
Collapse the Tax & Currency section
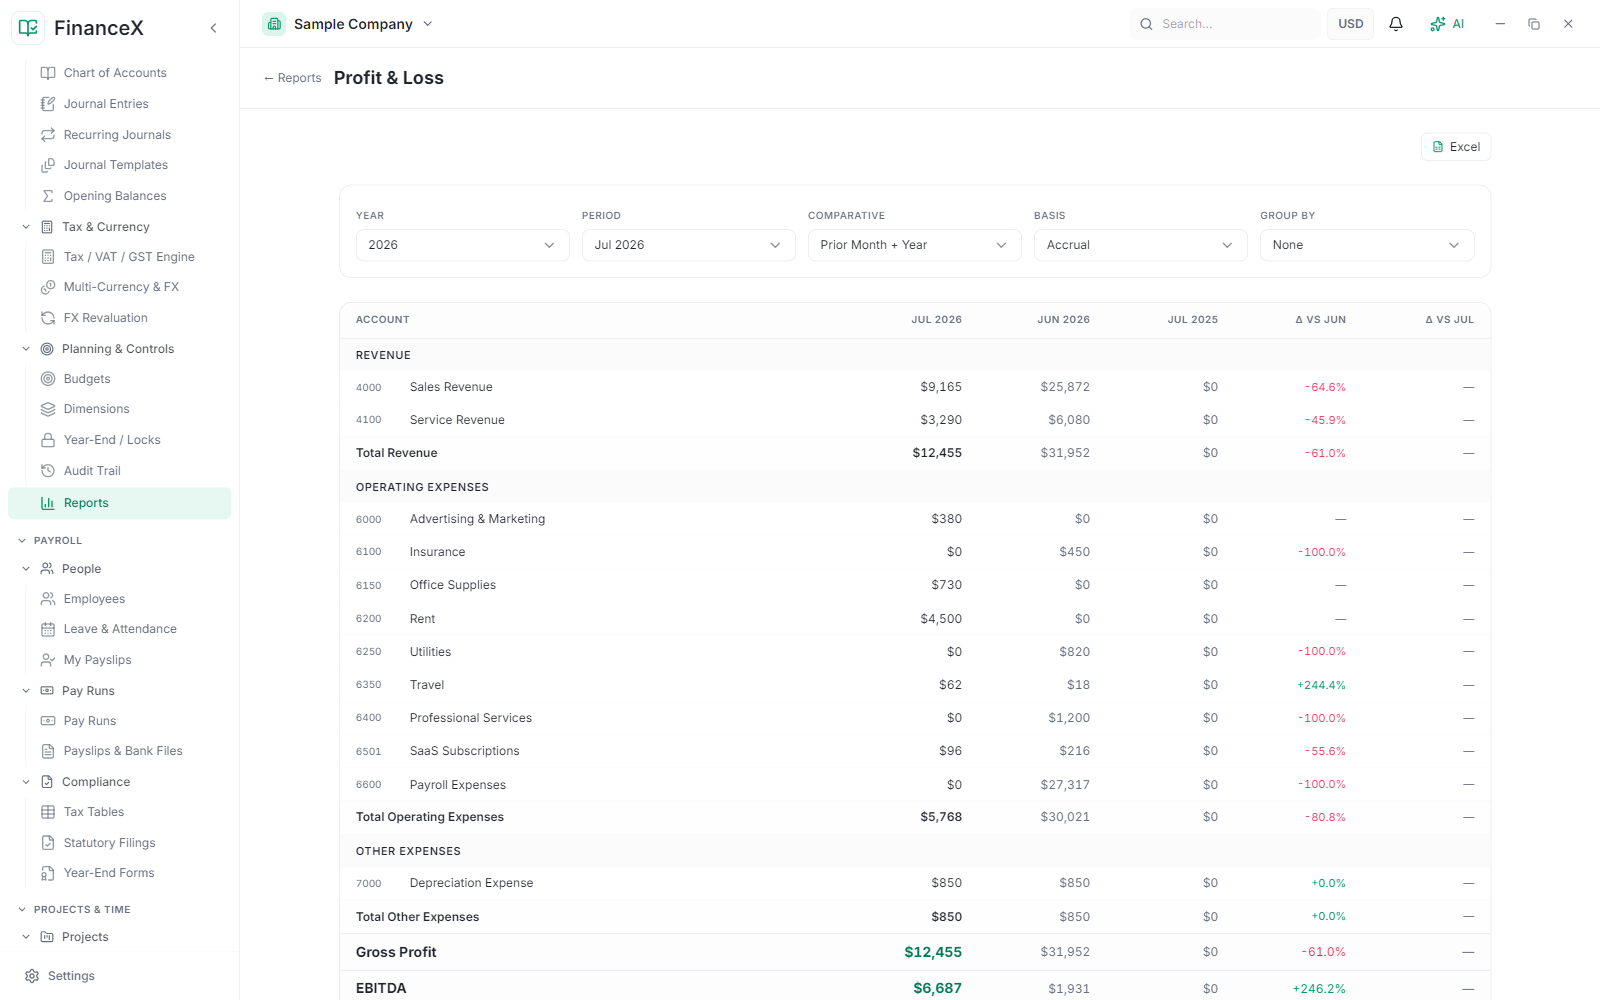pos(26,227)
